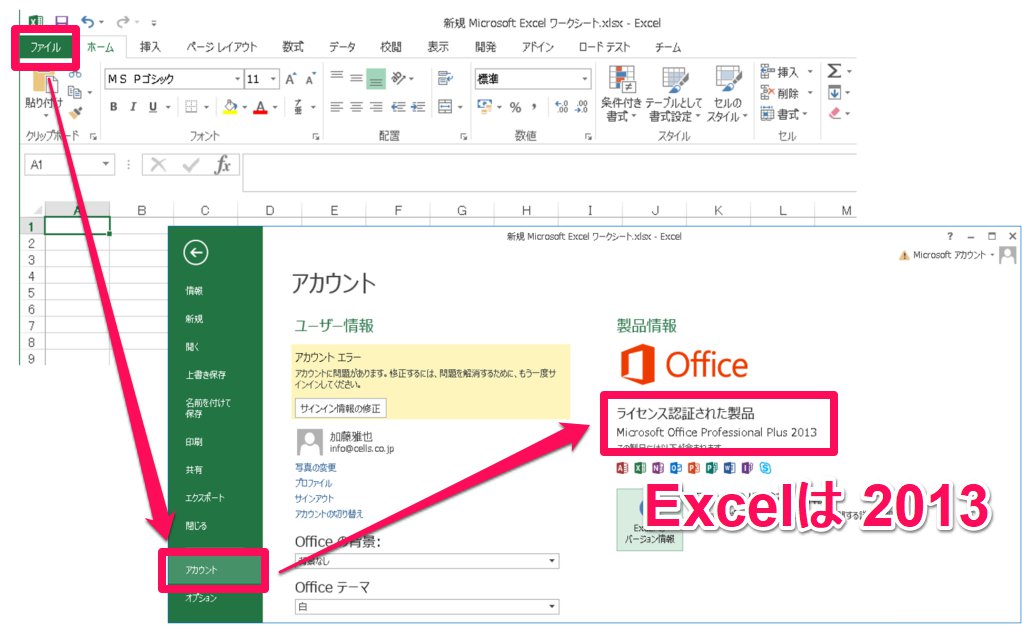Toggle the highlighted Bottom Align button
This screenshot has width=1031, height=633.
pyautogui.click(x=376, y=79)
